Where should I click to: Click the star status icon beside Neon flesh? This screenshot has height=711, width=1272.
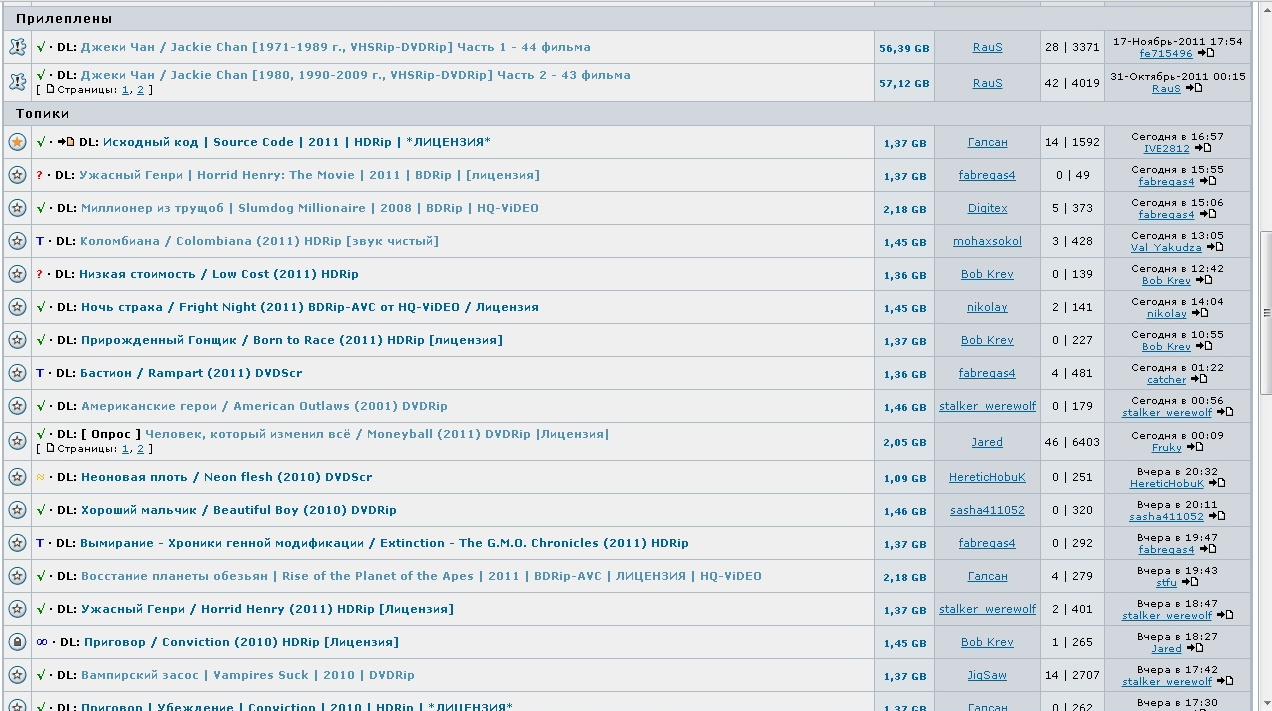pos(17,477)
